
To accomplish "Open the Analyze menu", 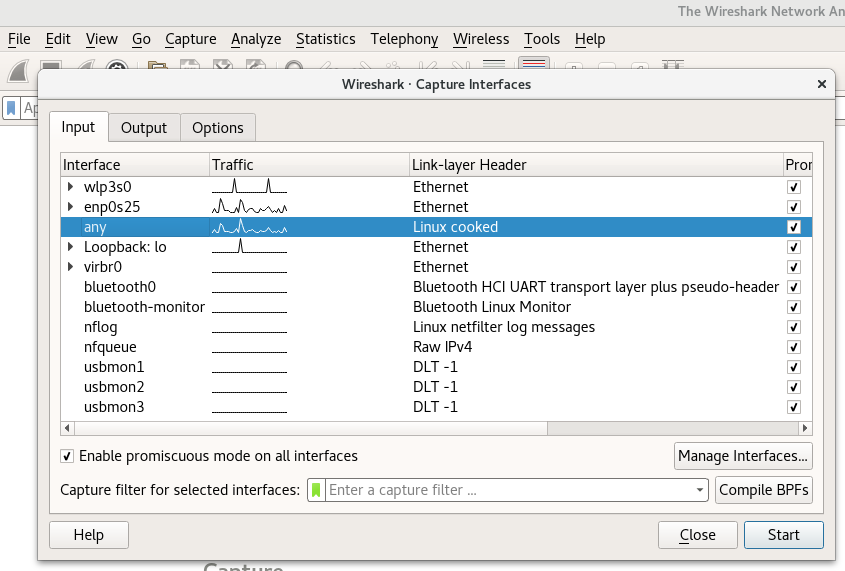I will [x=256, y=39].
